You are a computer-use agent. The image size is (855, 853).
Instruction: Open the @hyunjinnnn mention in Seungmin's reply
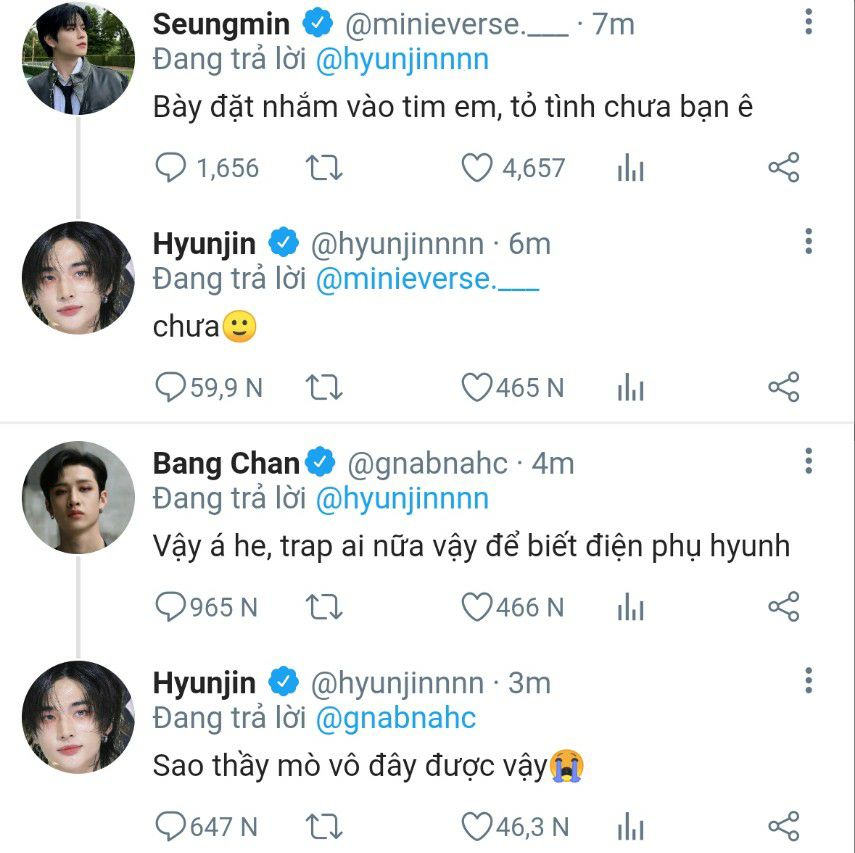tap(402, 59)
